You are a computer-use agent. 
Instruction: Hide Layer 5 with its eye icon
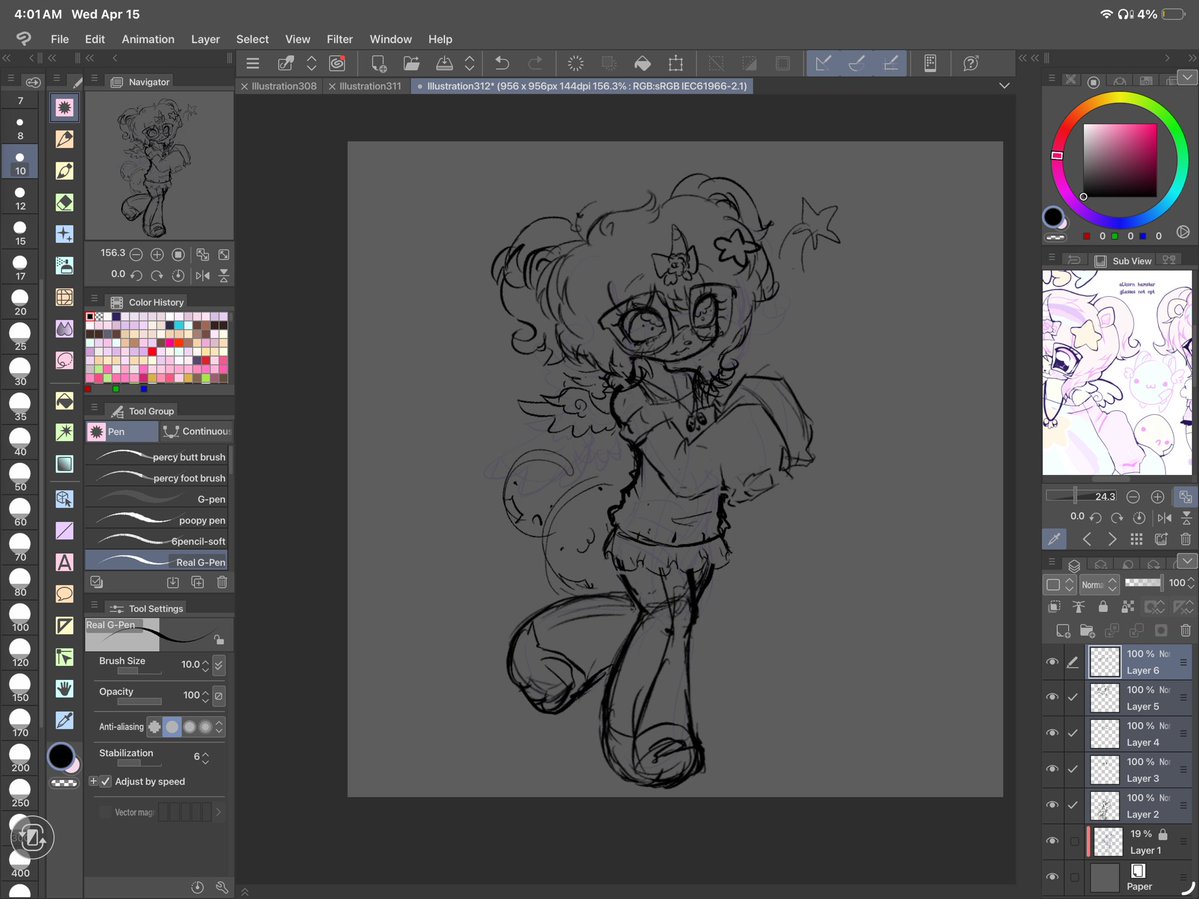(1052, 697)
